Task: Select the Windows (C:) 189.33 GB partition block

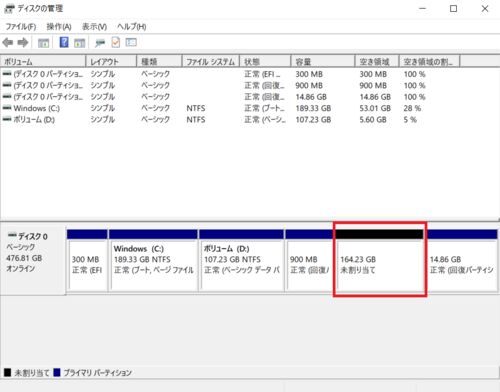Action: point(153,260)
